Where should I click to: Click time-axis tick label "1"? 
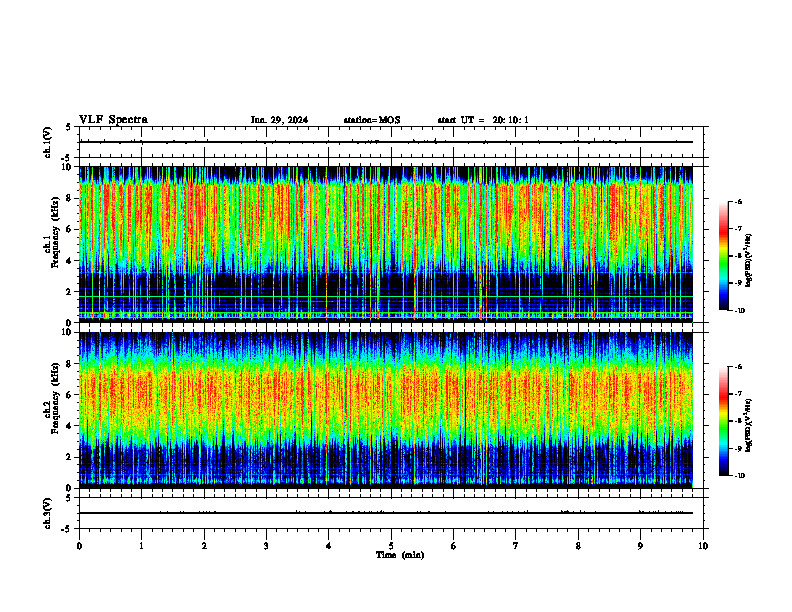pyautogui.click(x=141, y=546)
